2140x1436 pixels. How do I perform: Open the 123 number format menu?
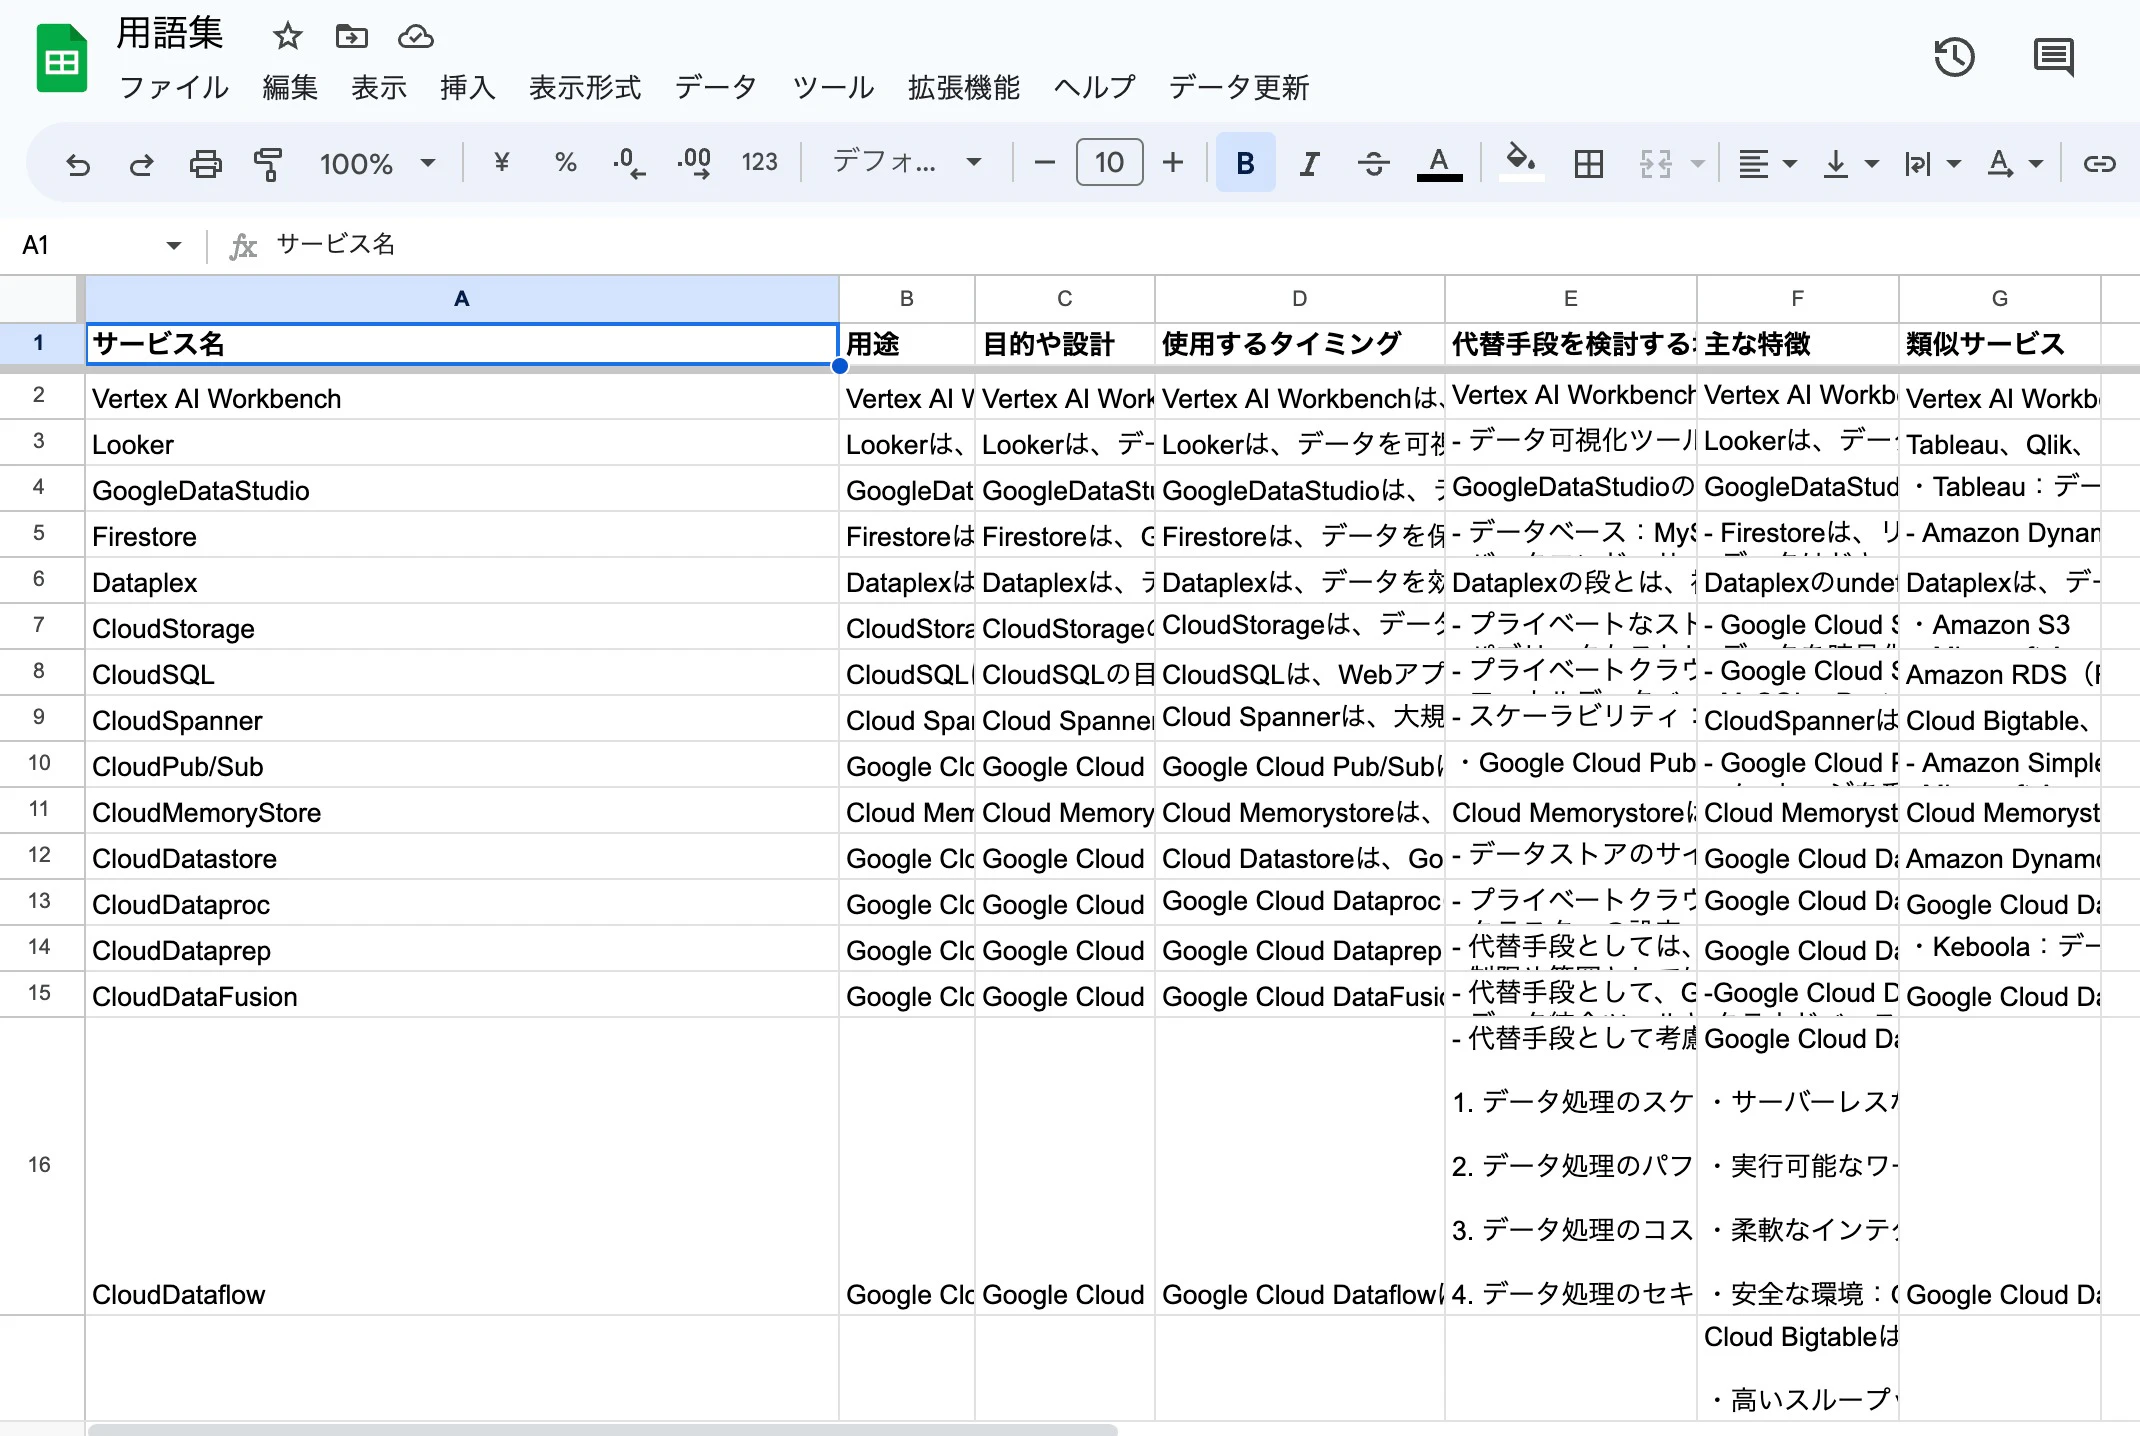759,162
